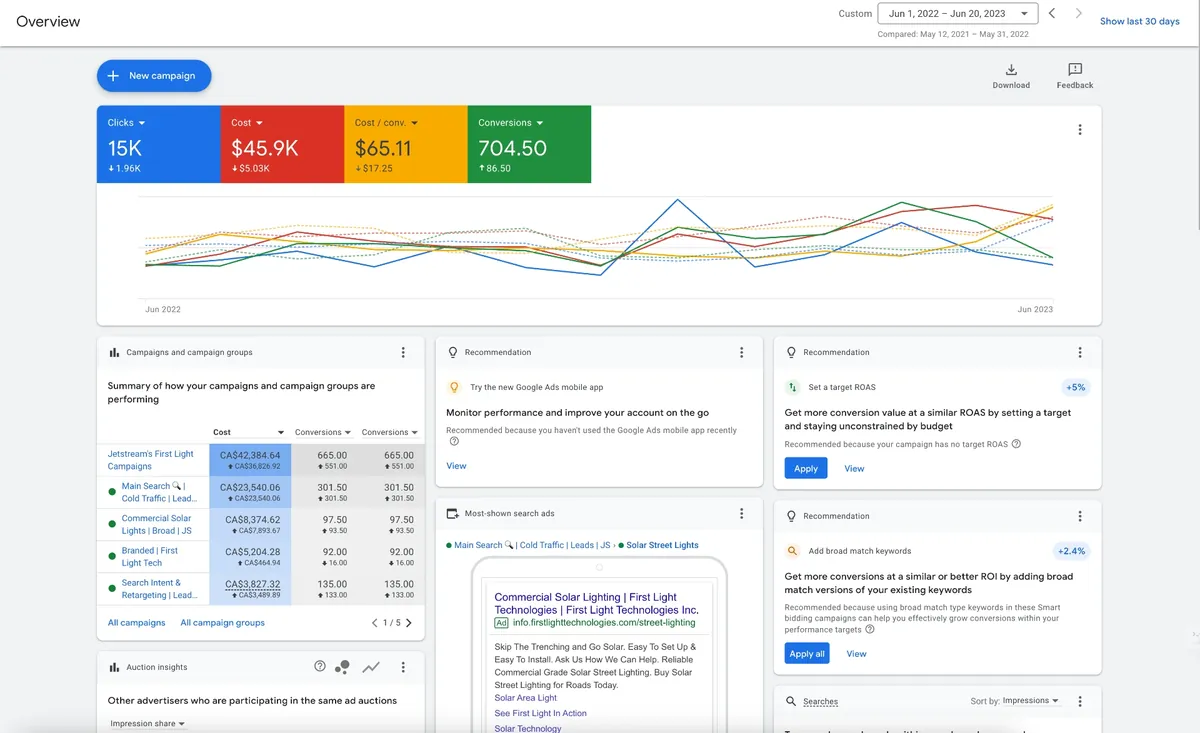Open the Clicks metric dropdown
Image resolution: width=1200 pixels, height=733 pixels.
pyautogui.click(x=127, y=123)
